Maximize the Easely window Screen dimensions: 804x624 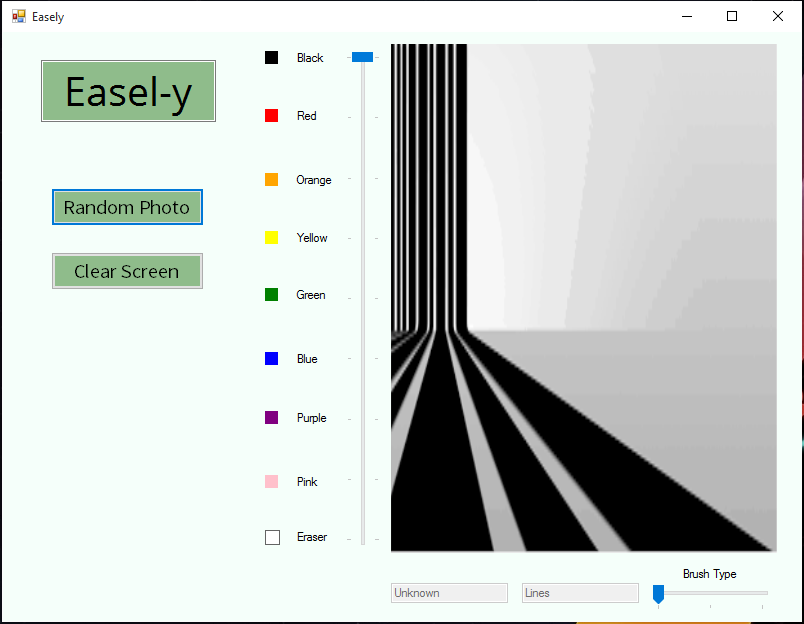tap(732, 16)
